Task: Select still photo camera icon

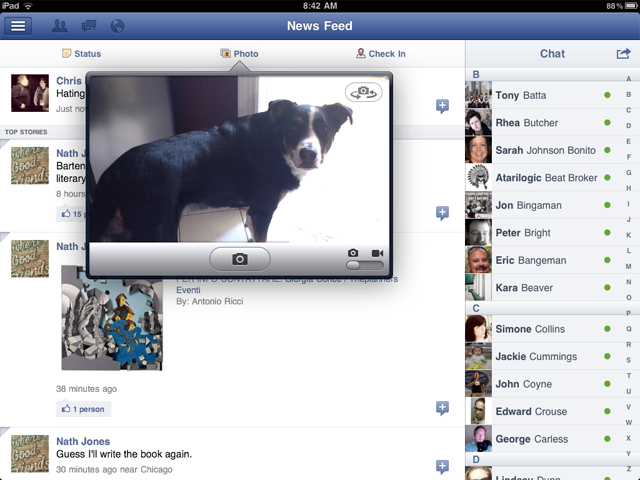Action: point(353,253)
